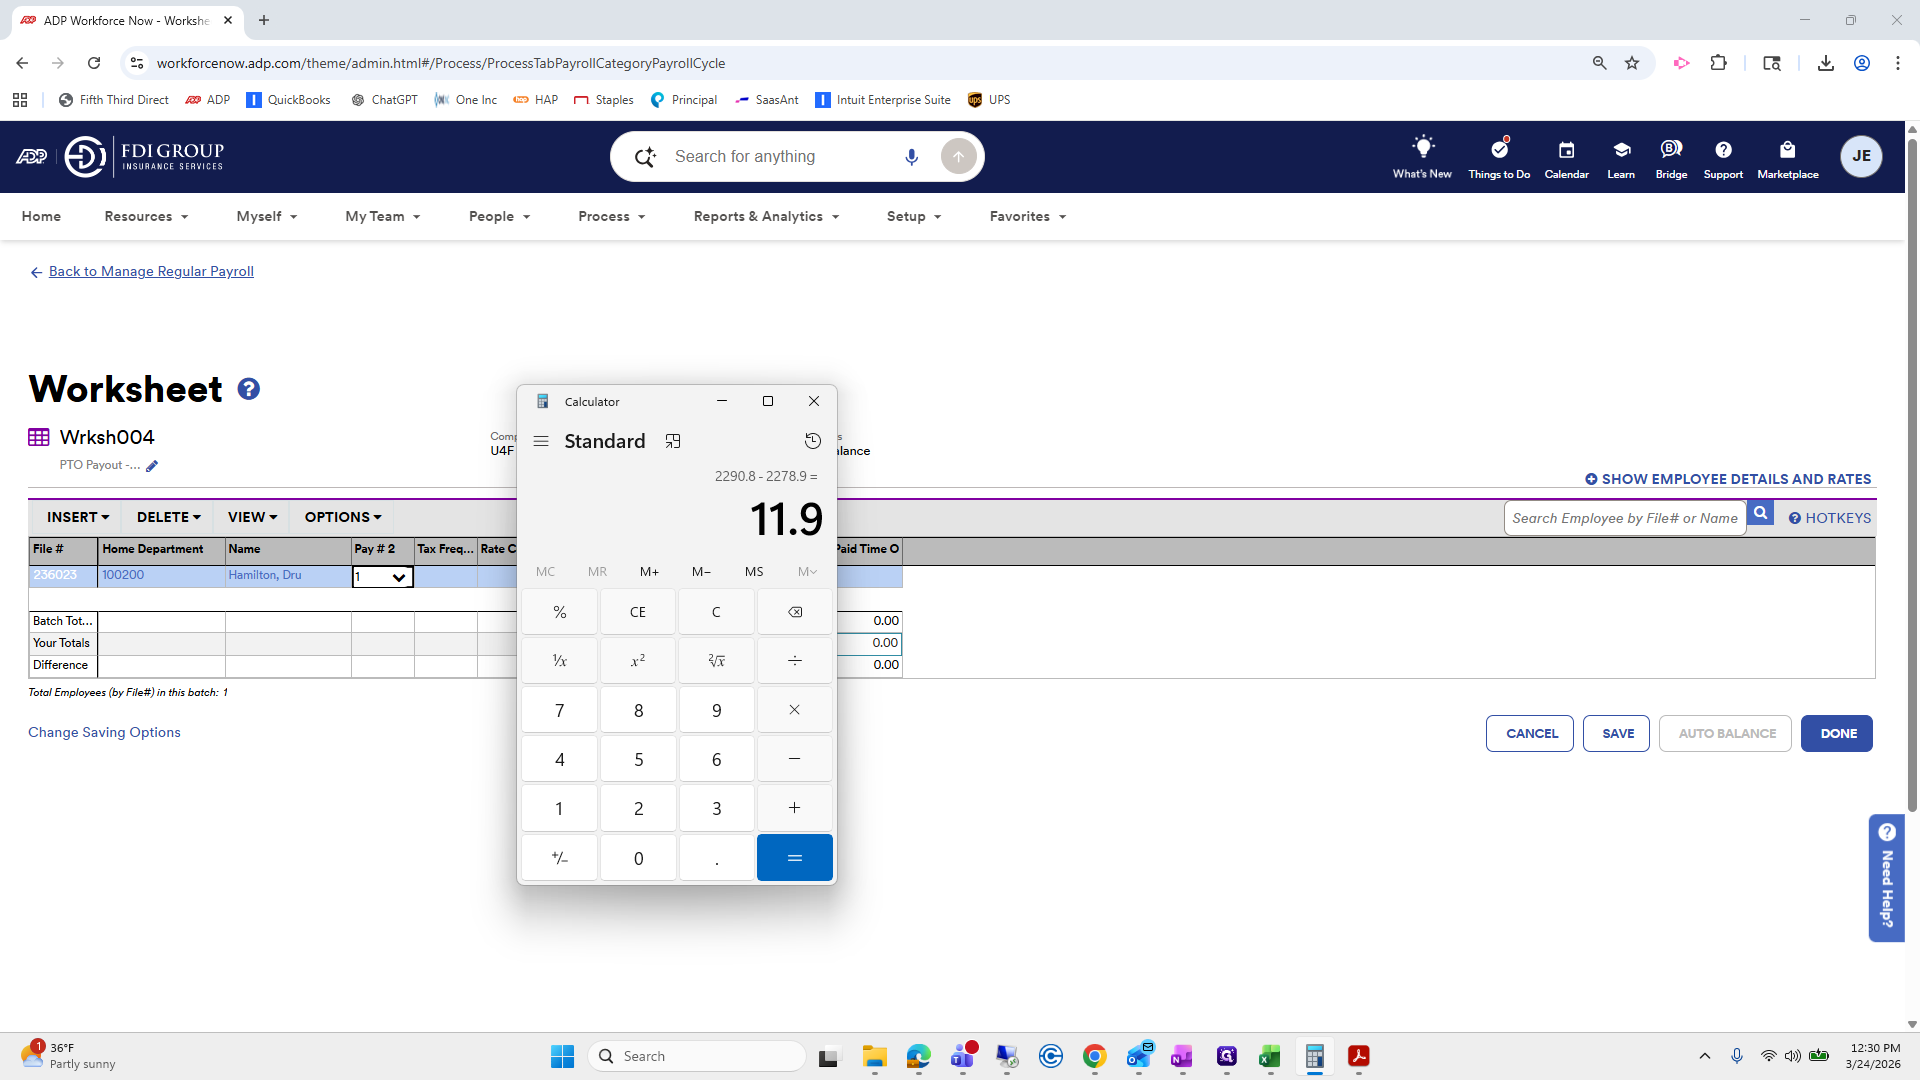Click the calculator backspace key

tap(794, 612)
